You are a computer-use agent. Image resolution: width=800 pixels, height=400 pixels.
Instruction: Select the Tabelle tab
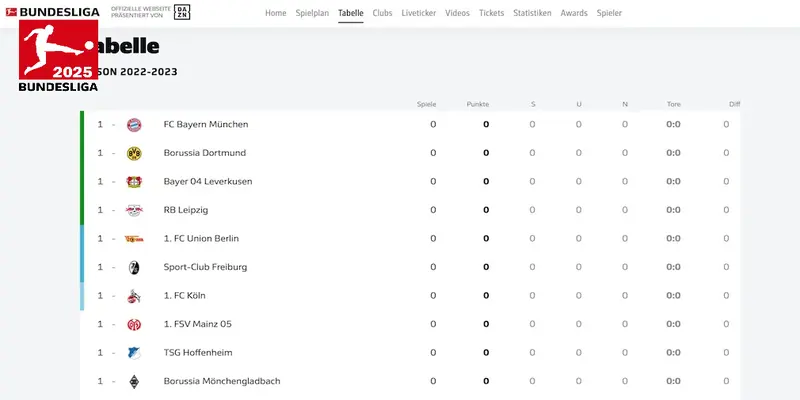pos(351,13)
